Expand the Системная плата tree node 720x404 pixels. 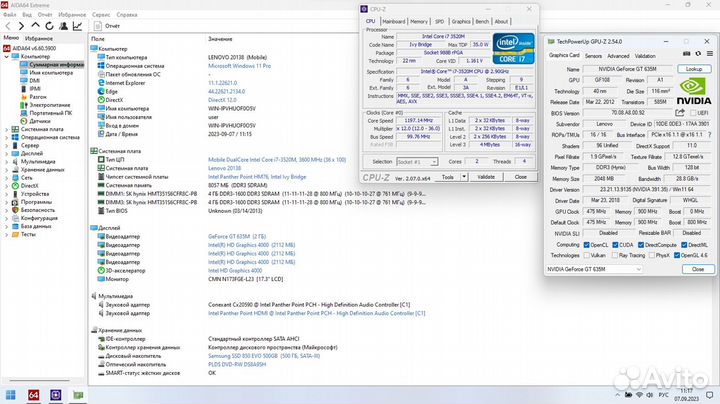[x=6, y=129]
